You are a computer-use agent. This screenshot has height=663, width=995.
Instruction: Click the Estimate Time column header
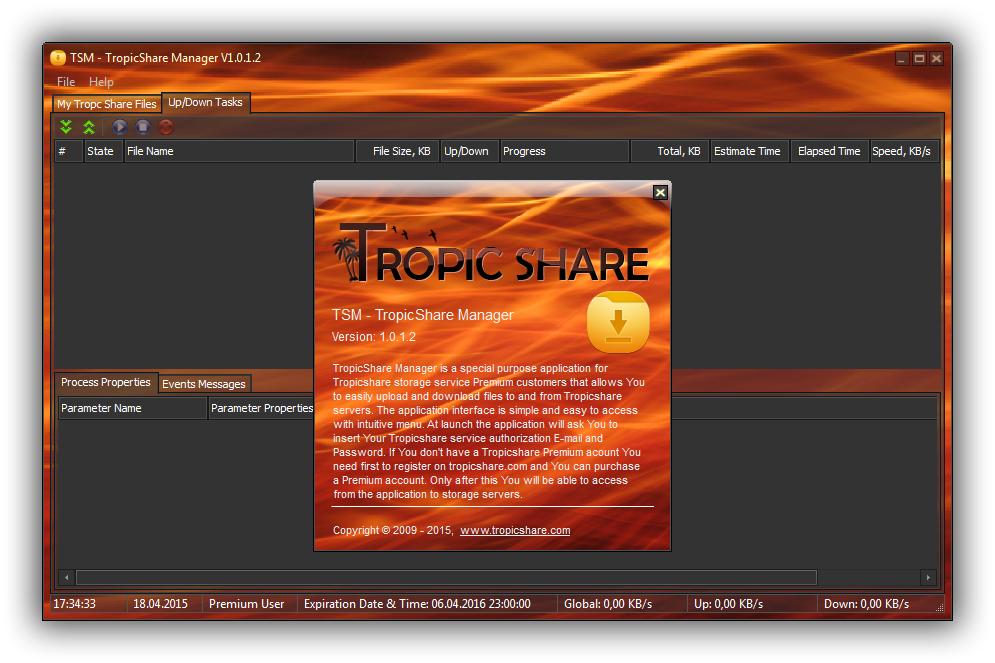tap(749, 151)
